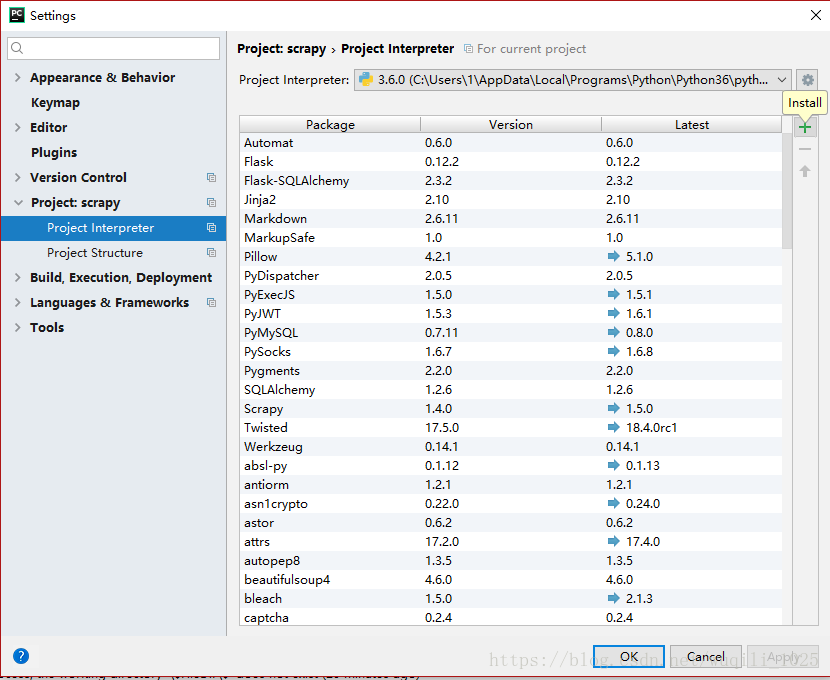Select the Markdown package row

point(511,219)
